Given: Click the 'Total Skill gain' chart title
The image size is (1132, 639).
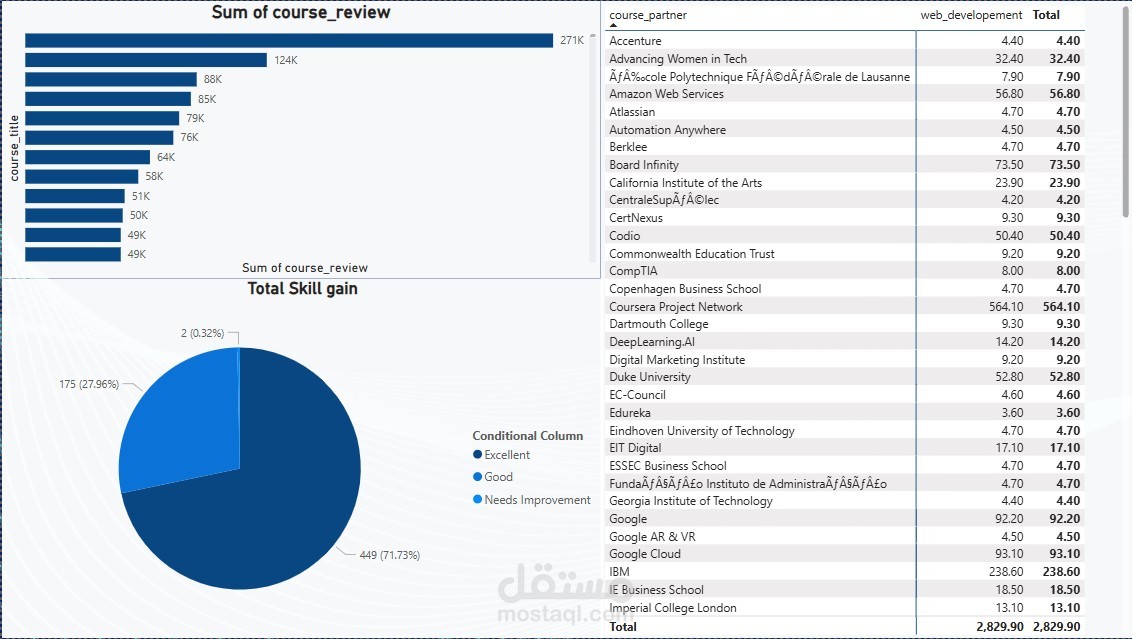Looking at the screenshot, I should [x=302, y=289].
